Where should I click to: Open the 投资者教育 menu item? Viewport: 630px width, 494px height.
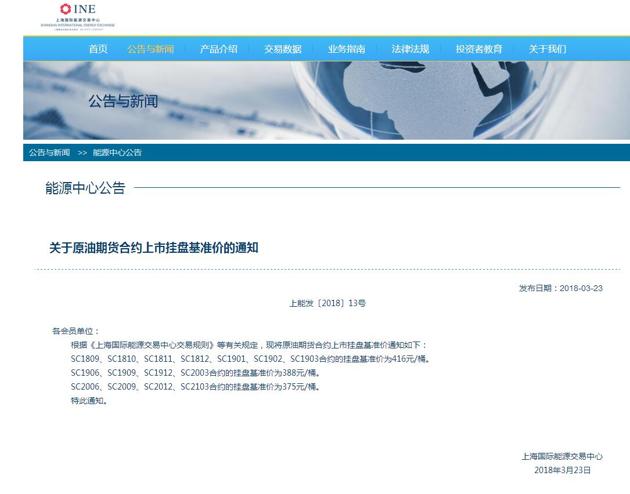point(479,49)
